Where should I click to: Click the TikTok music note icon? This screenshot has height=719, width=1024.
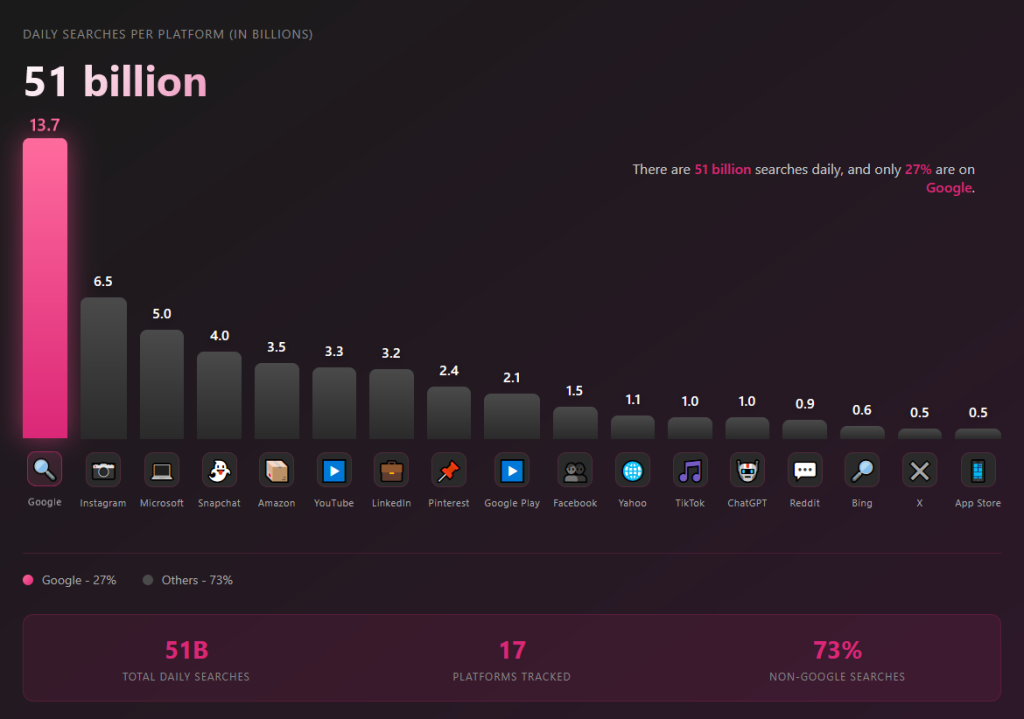click(690, 471)
